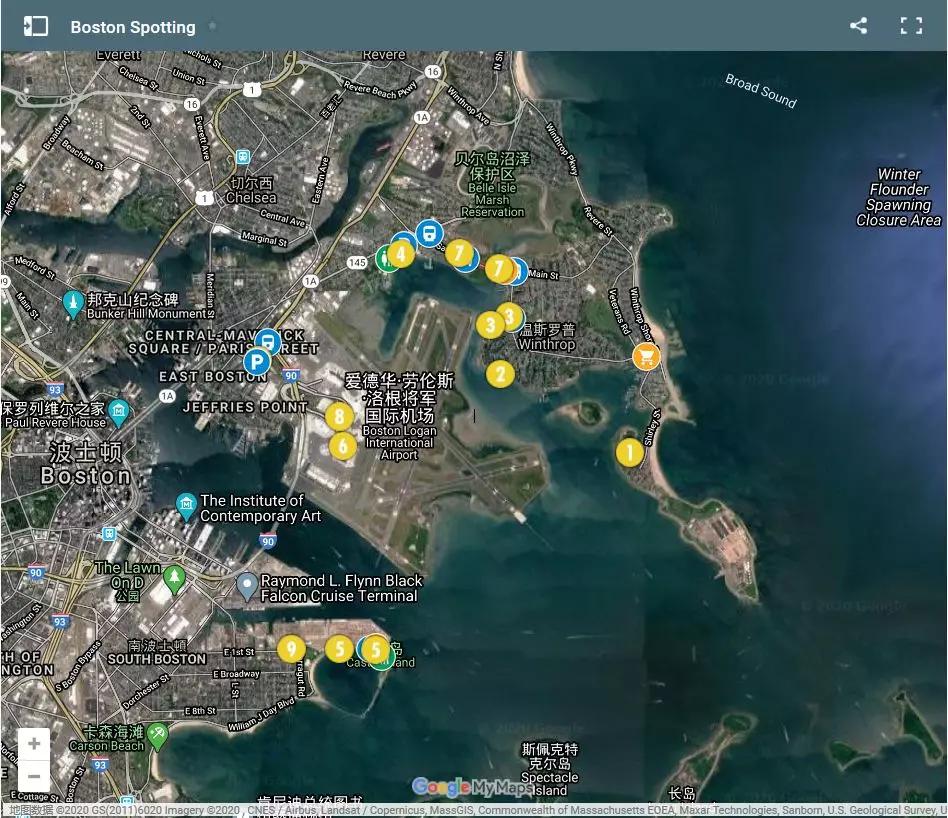
Task: Click the green restroom marker
Action: coord(385,259)
